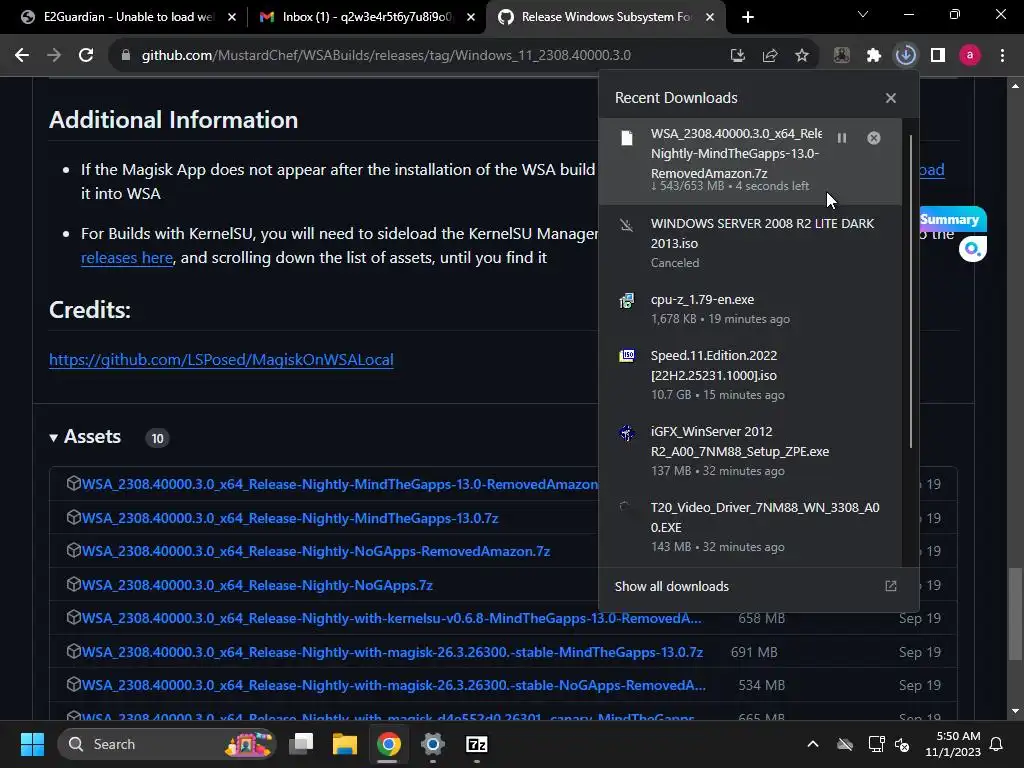This screenshot has height=768, width=1024.
Task: Open the Windows Start menu
Action: [32, 744]
